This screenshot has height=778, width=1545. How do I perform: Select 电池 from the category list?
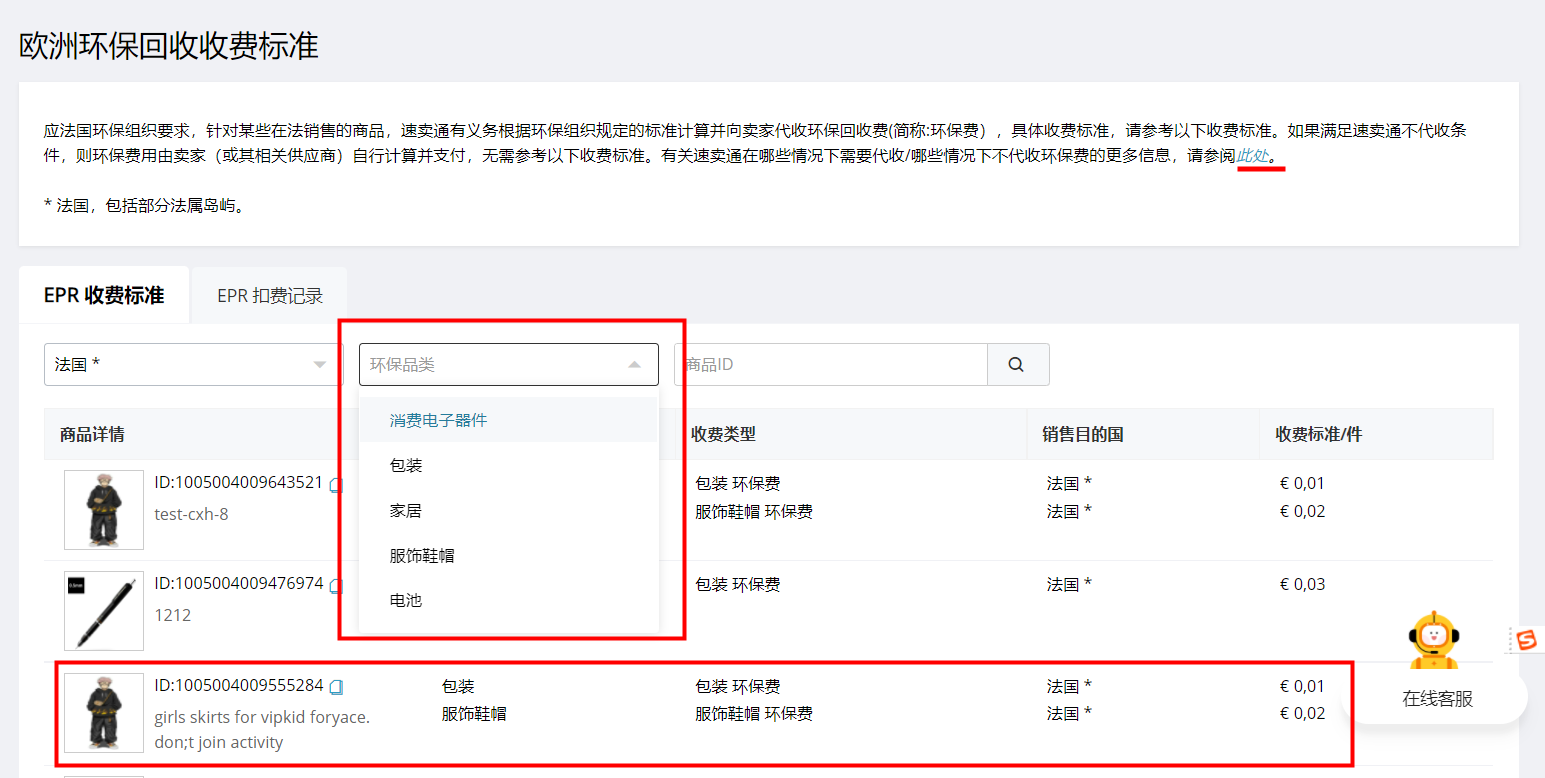point(509,600)
